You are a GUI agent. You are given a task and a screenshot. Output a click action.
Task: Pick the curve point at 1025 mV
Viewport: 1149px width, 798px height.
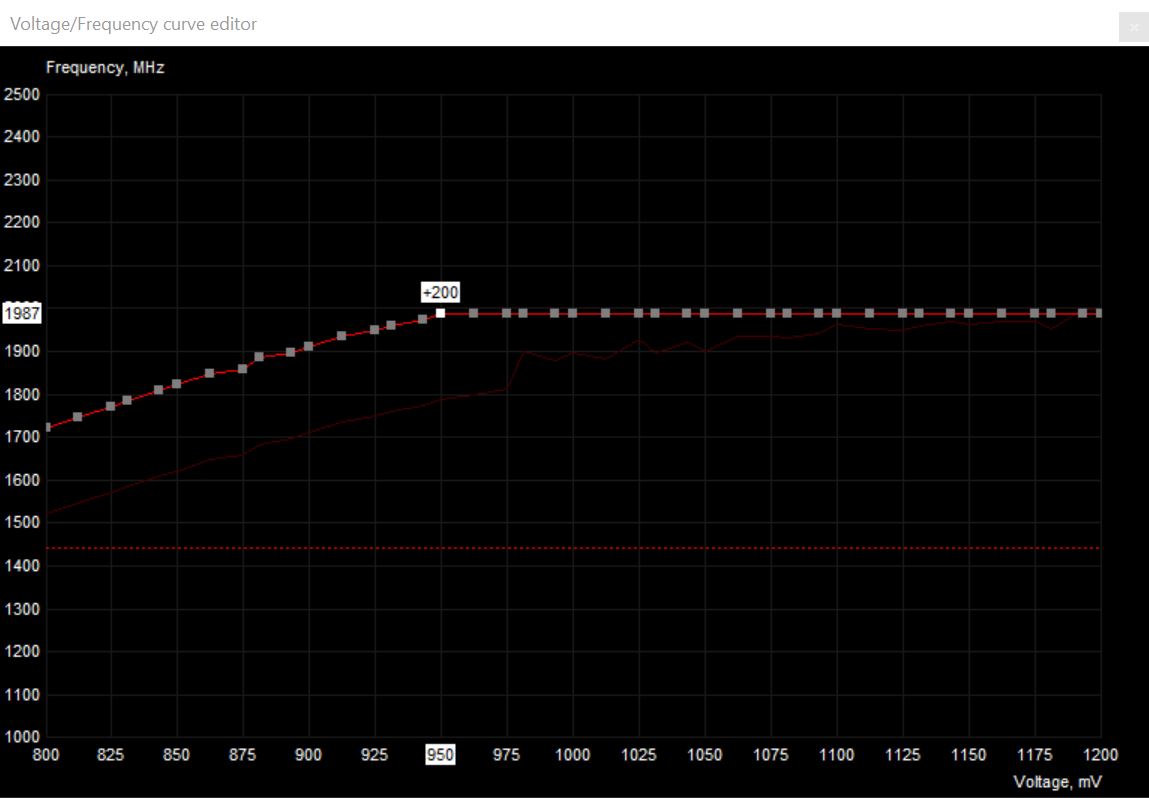(x=637, y=313)
